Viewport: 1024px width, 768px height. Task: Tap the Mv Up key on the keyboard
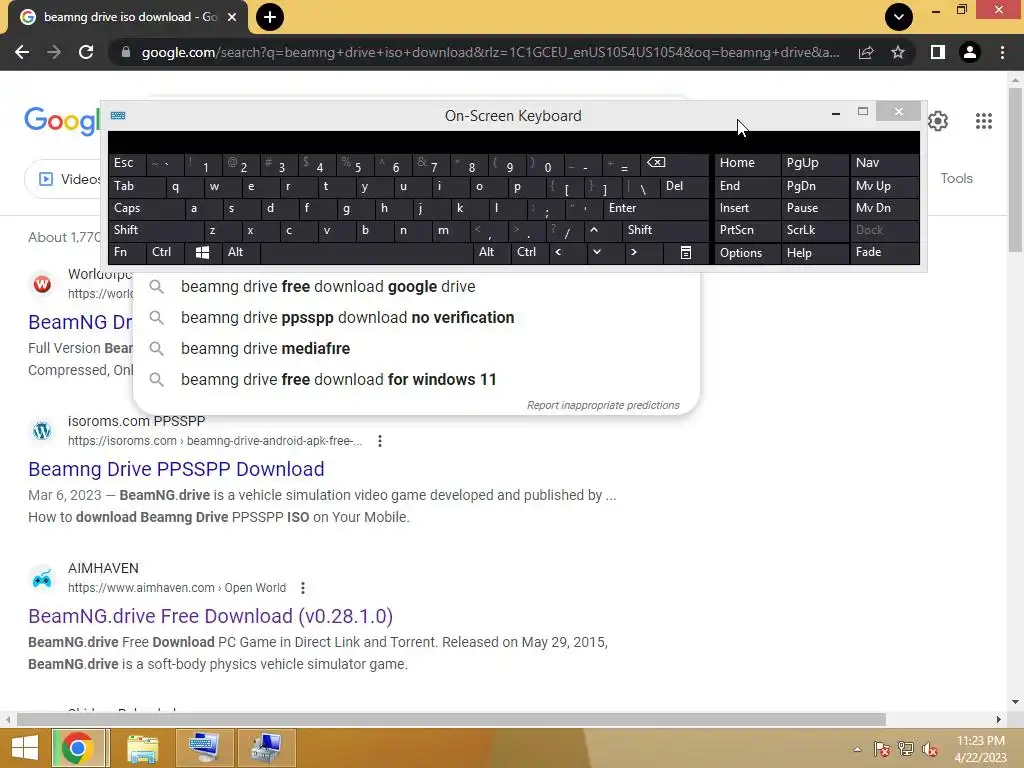tap(884, 187)
